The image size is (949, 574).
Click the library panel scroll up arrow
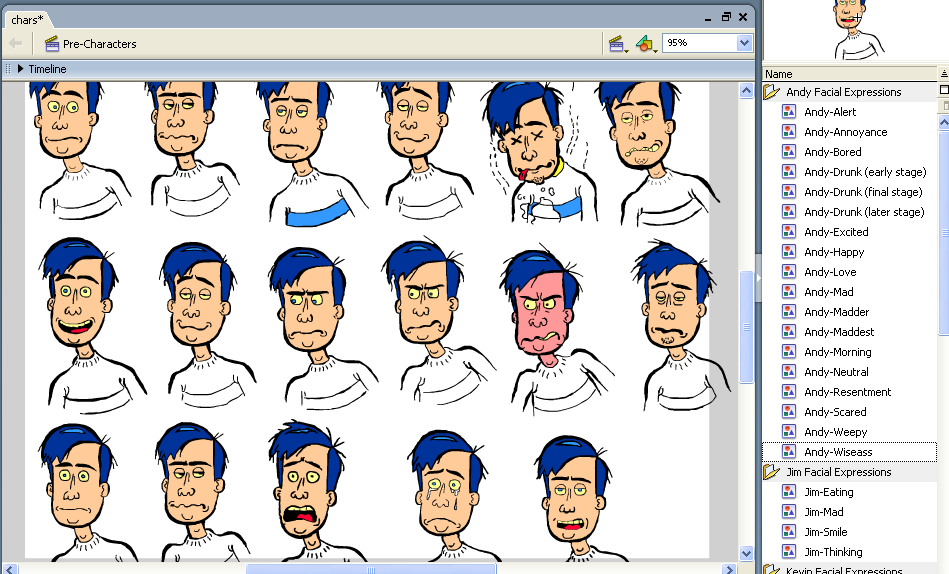[x=944, y=123]
